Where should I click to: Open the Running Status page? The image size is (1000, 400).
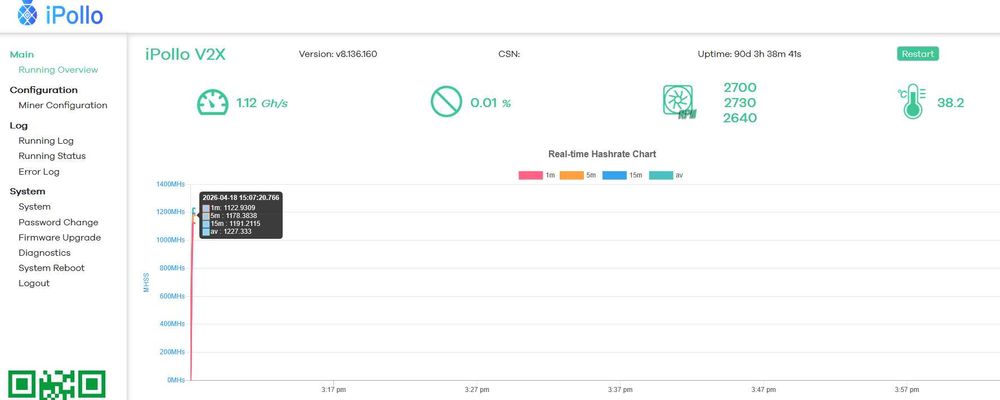[x=52, y=156]
